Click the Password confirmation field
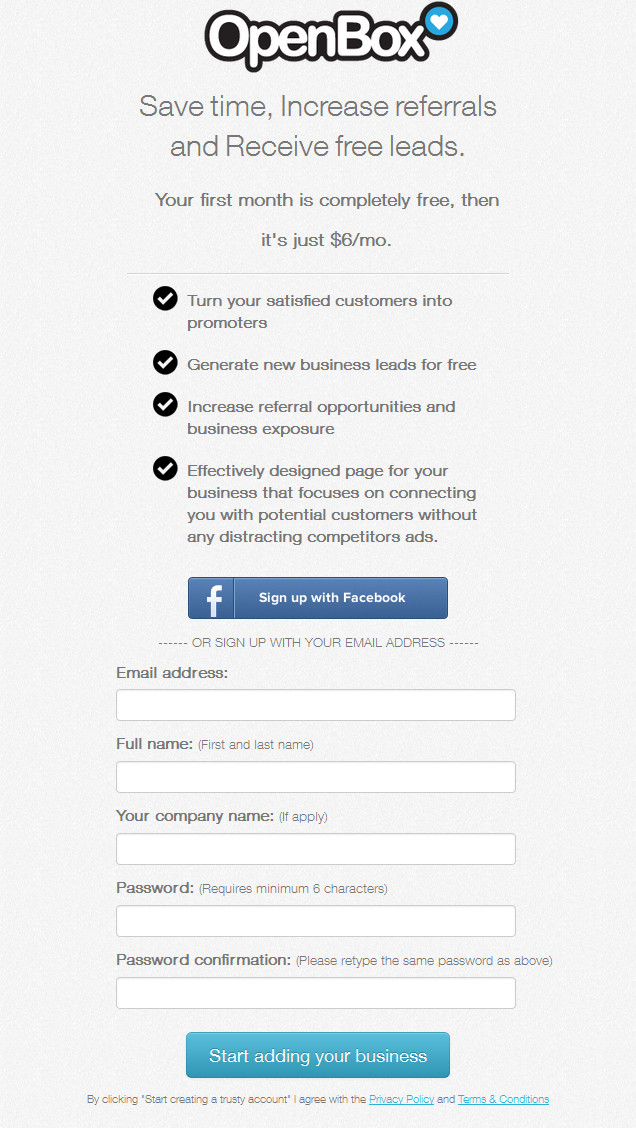The width and height of the screenshot is (636, 1128). tap(316, 993)
